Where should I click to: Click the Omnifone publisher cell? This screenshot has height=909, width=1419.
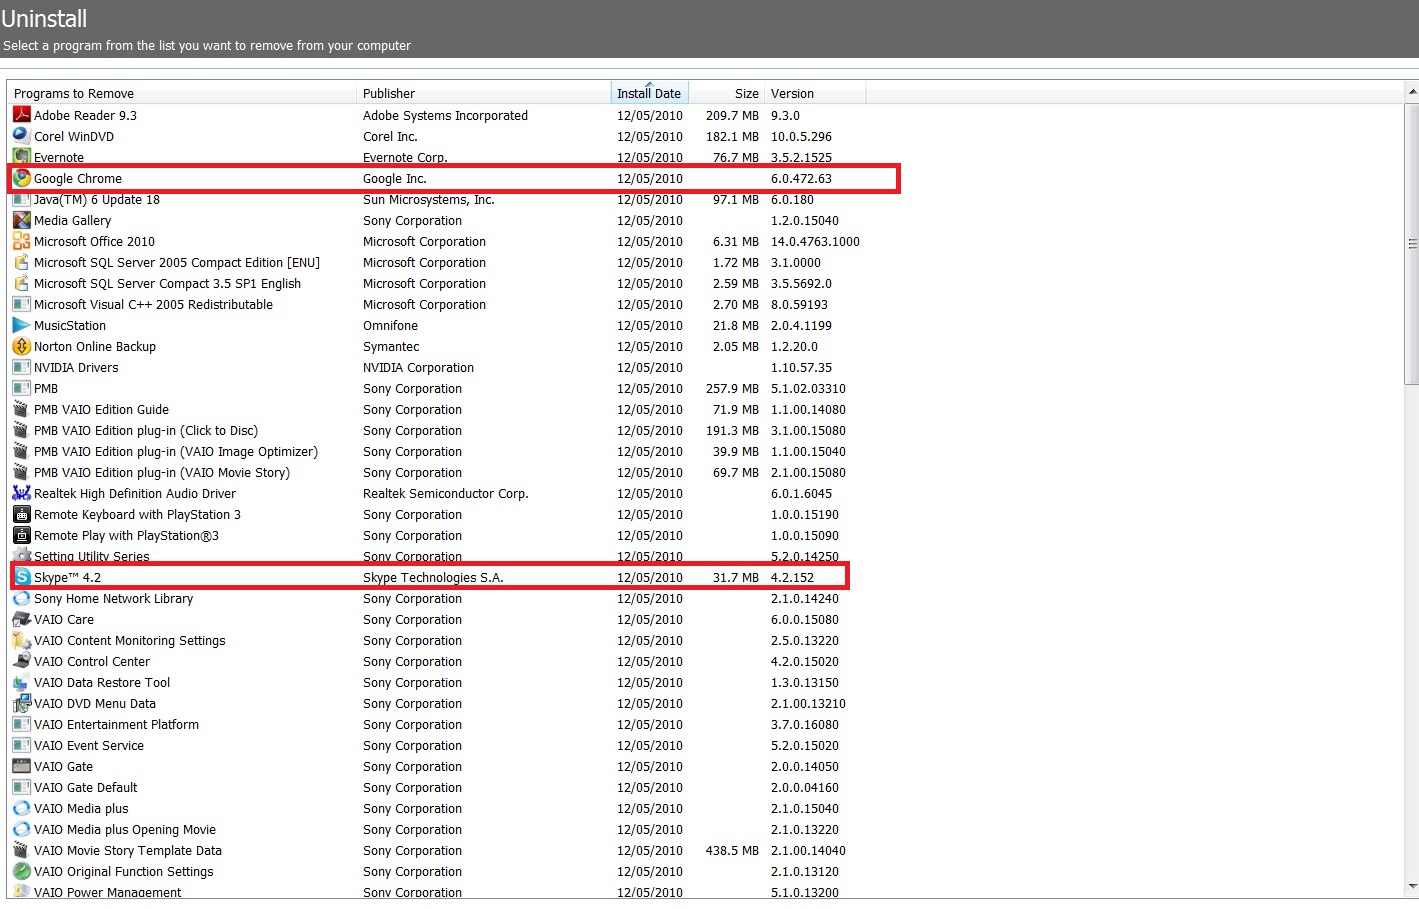[390, 325]
